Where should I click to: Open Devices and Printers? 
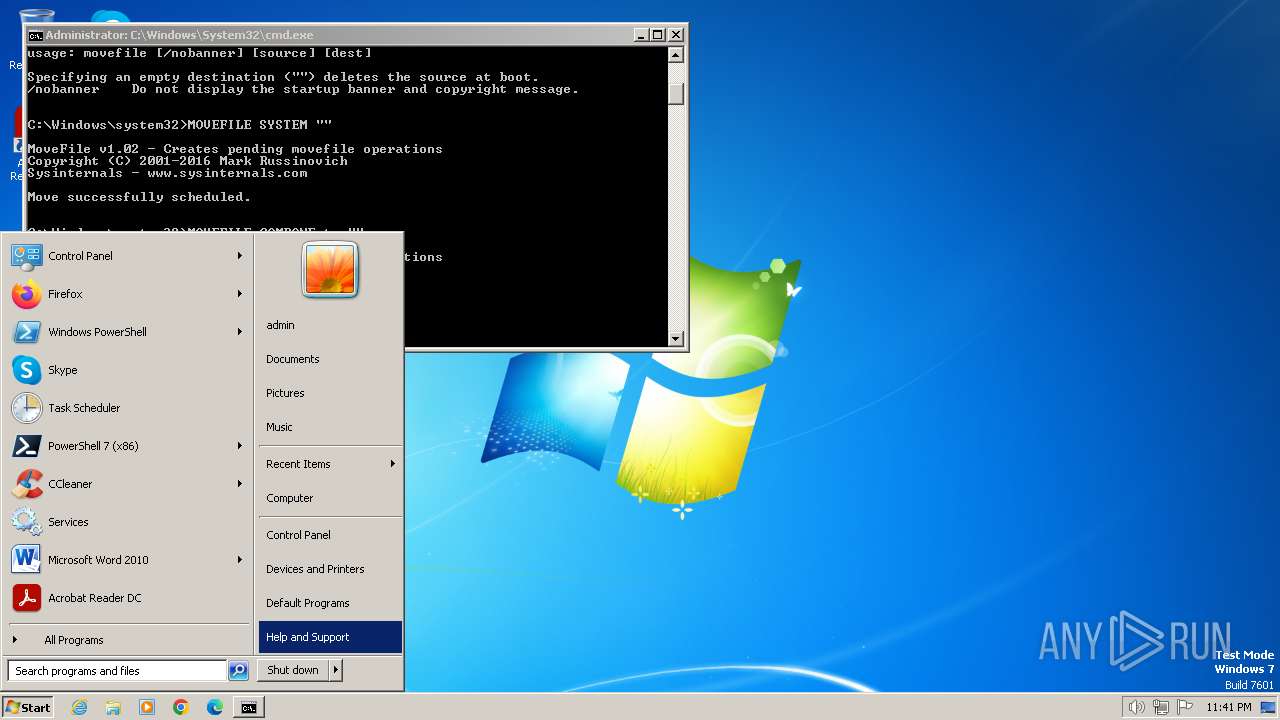click(x=330, y=569)
